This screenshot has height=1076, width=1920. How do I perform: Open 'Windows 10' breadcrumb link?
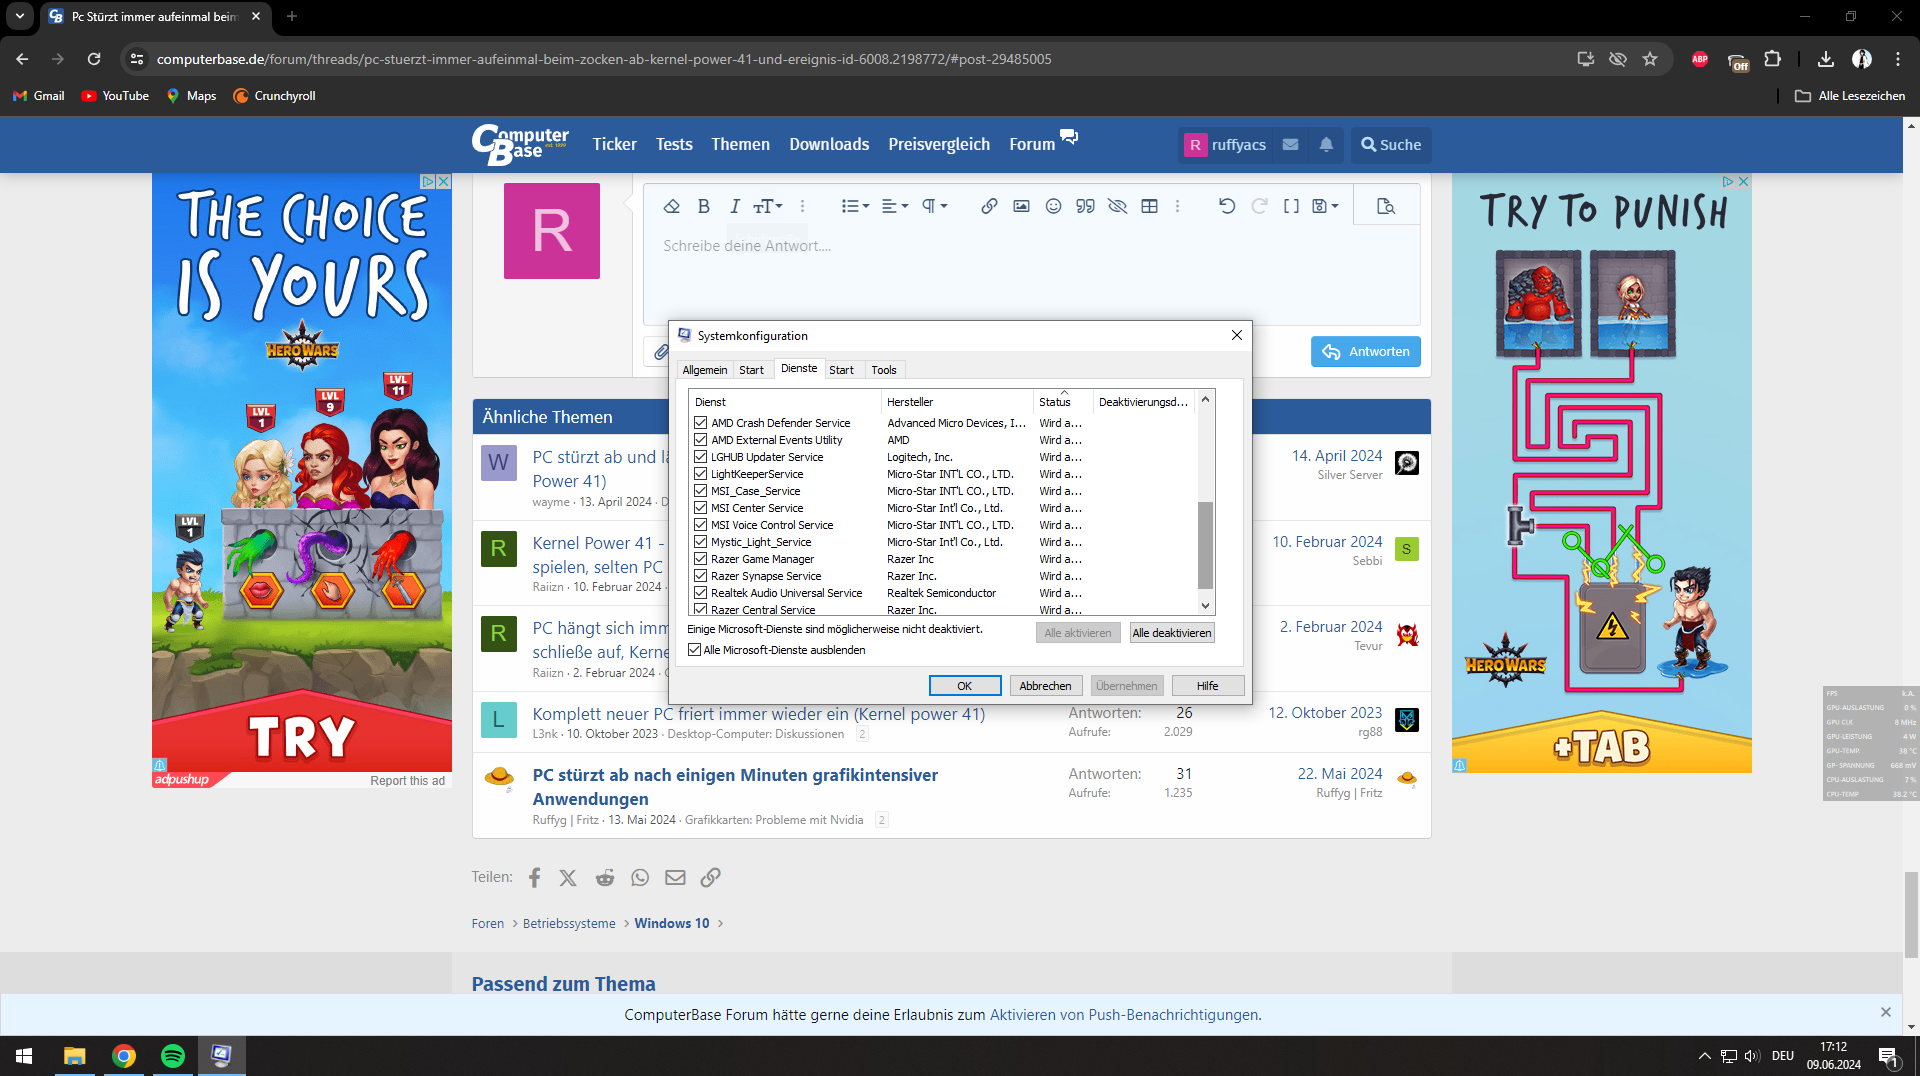tap(672, 923)
